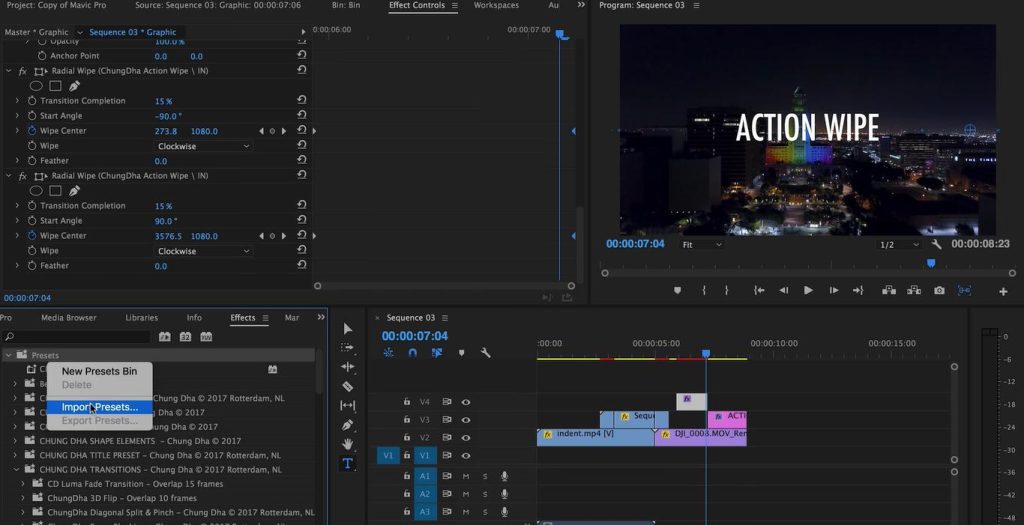Open the Master * Graphic dropdown
1024x525 pixels.
click(x=80, y=32)
